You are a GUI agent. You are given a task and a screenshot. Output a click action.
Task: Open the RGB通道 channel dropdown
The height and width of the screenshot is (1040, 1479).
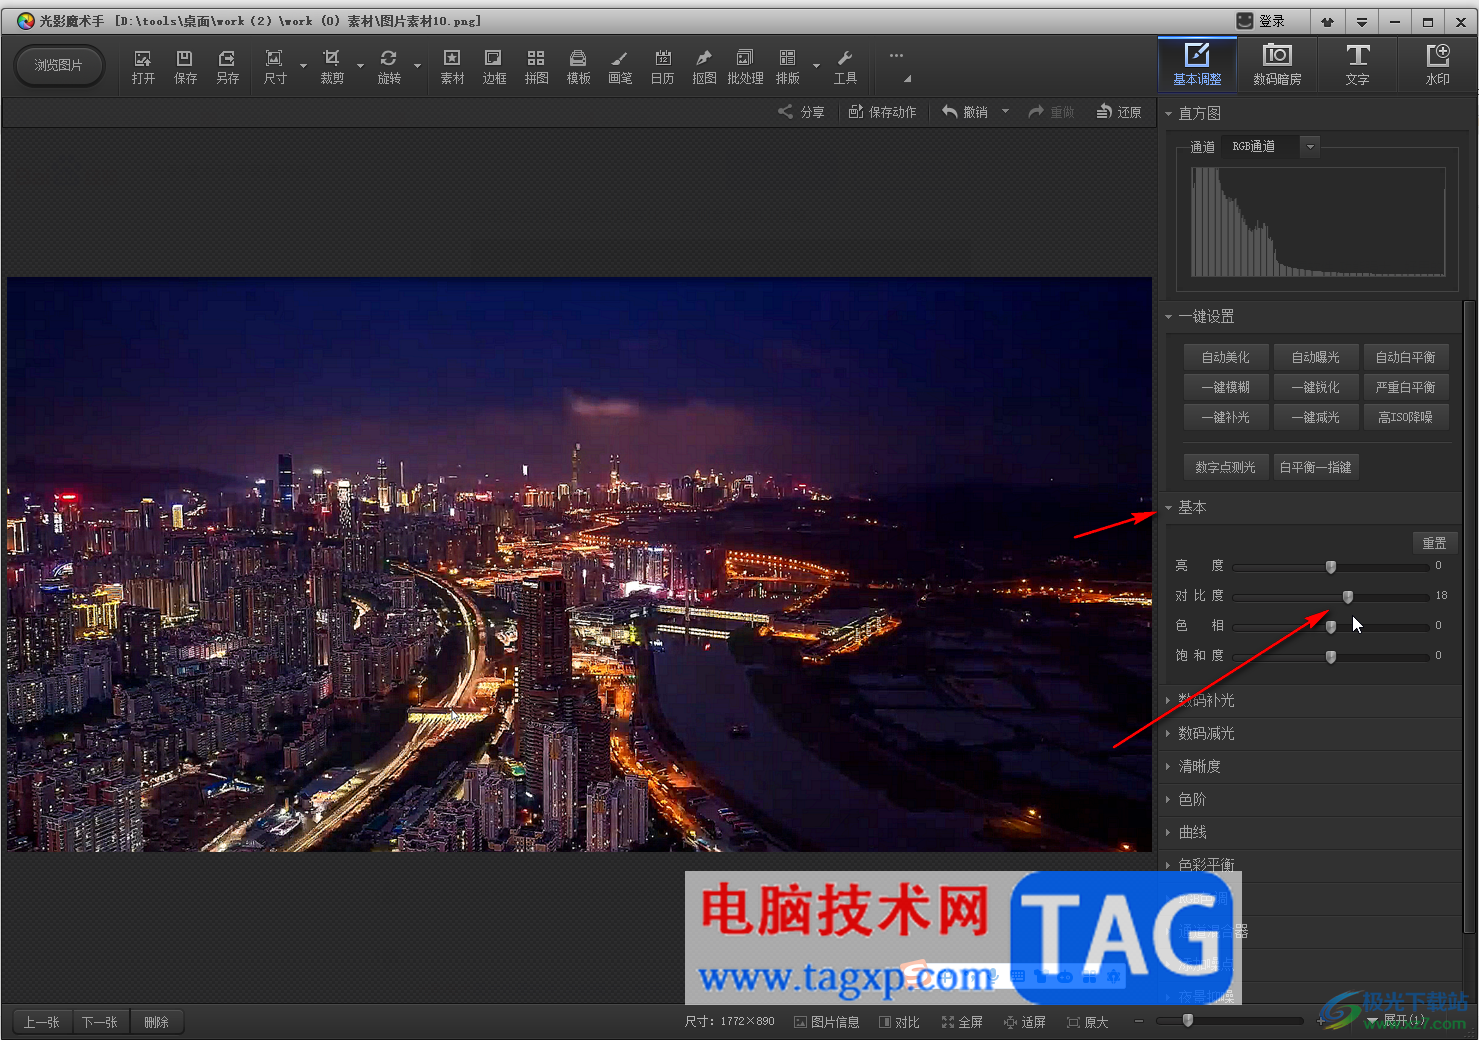[x=1310, y=147]
